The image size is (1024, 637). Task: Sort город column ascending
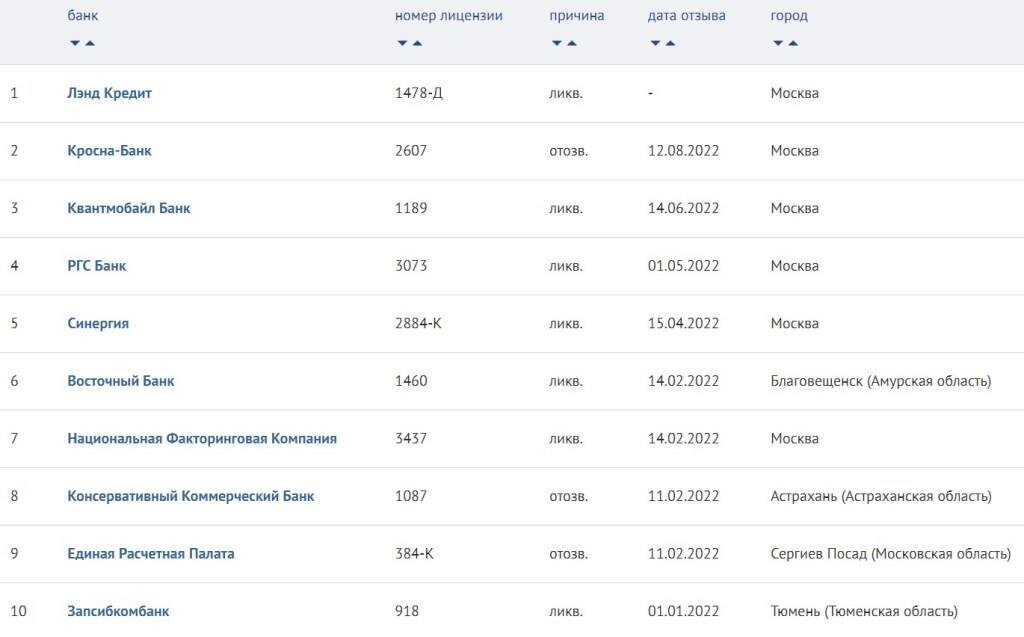click(x=793, y=43)
